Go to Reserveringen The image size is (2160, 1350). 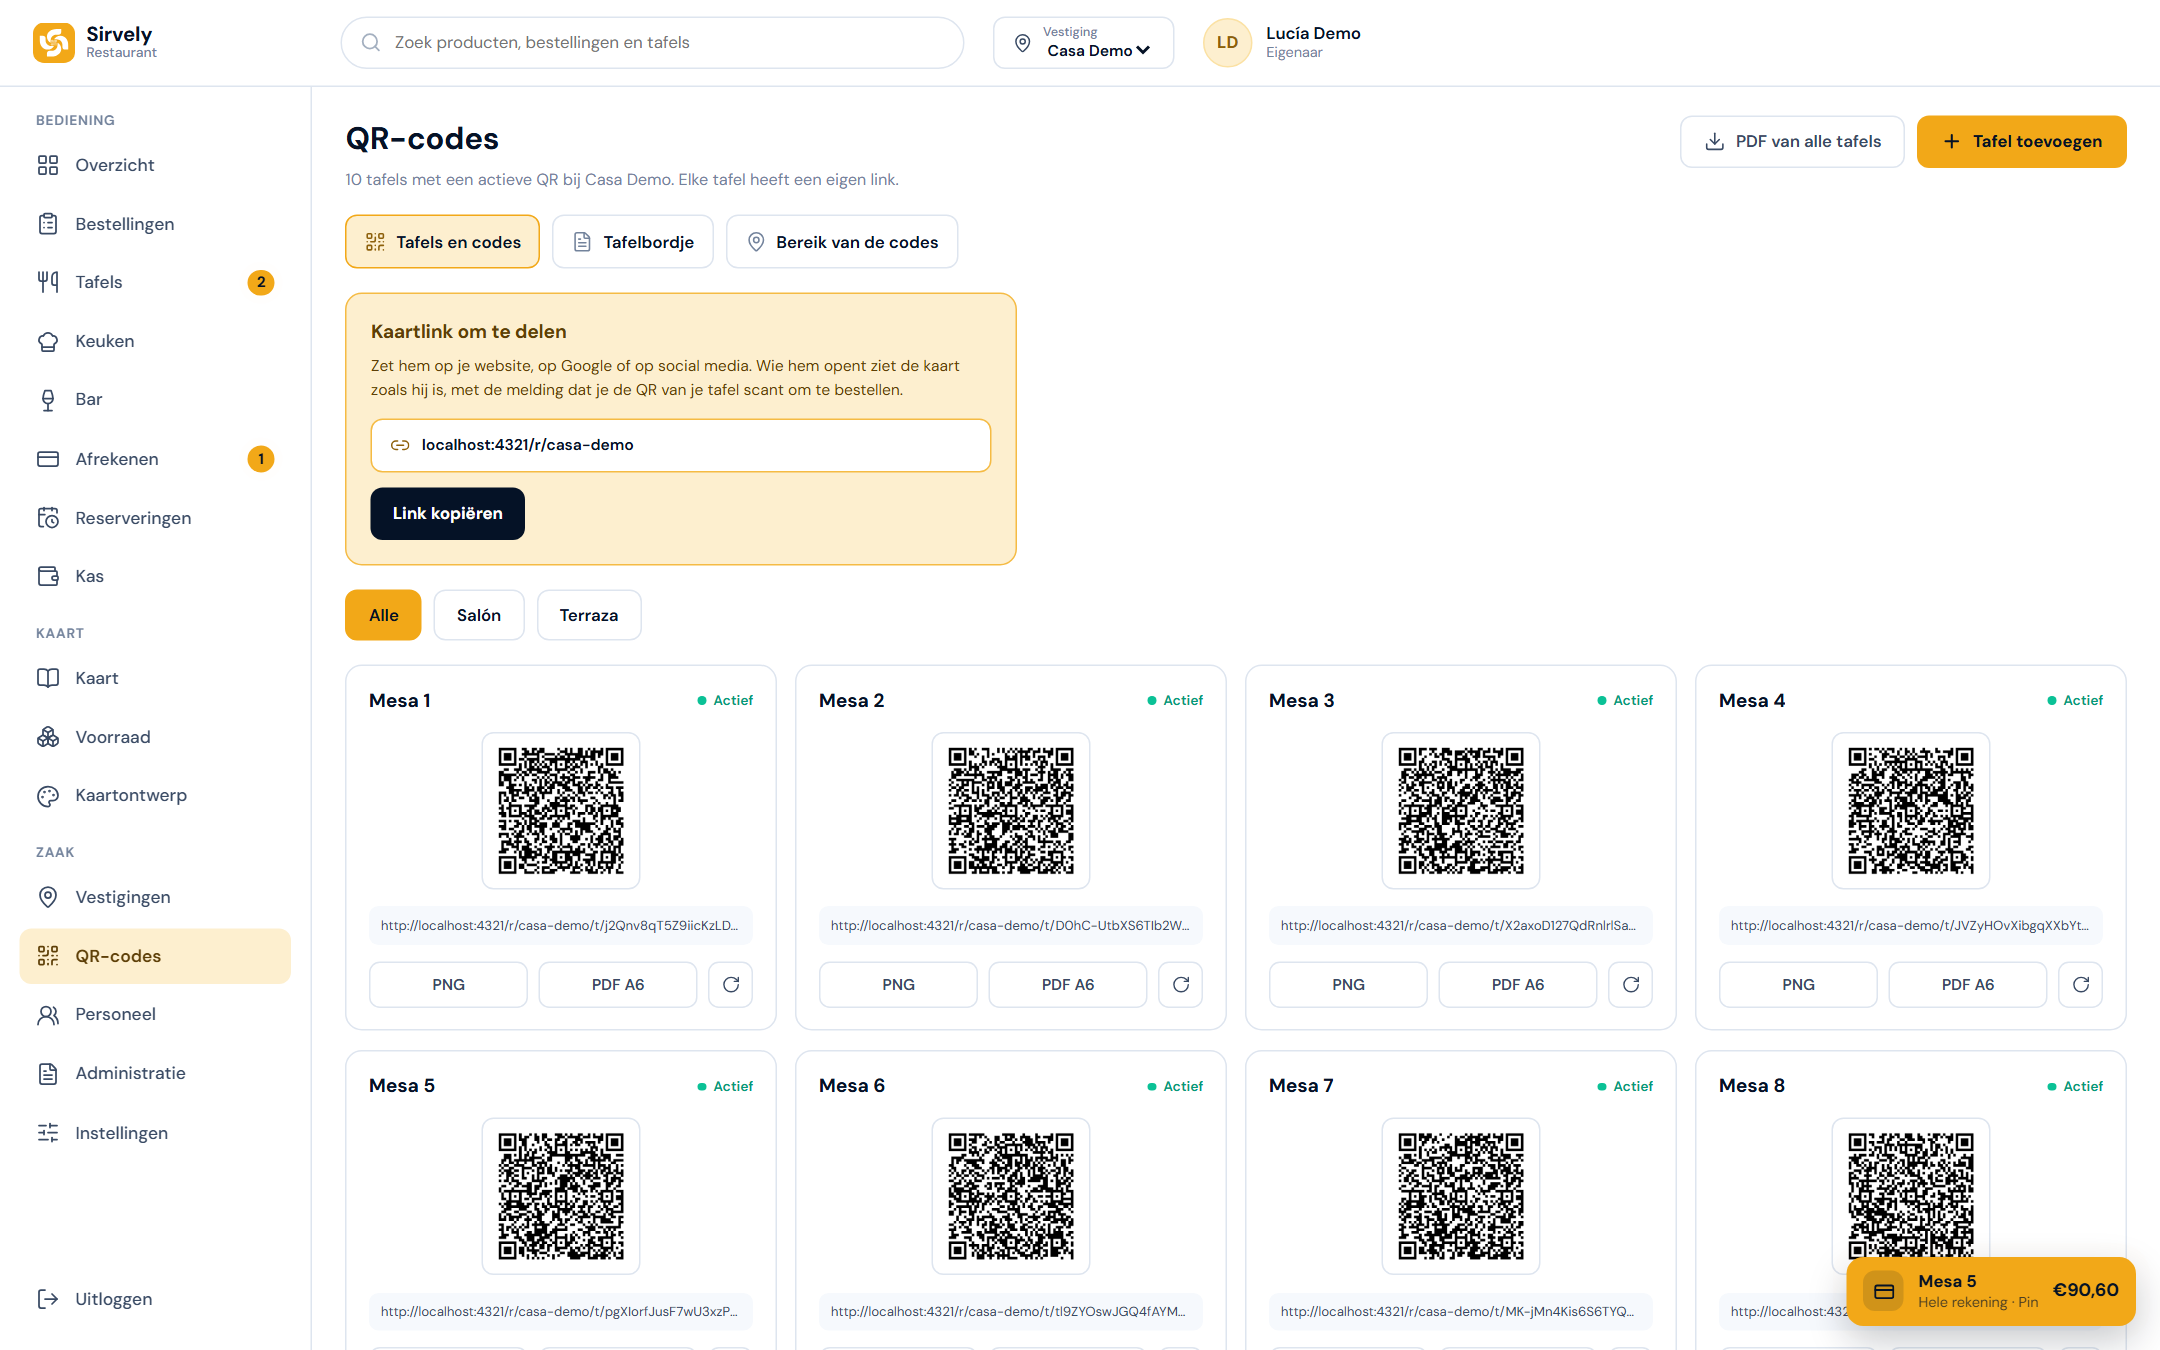pos(155,518)
